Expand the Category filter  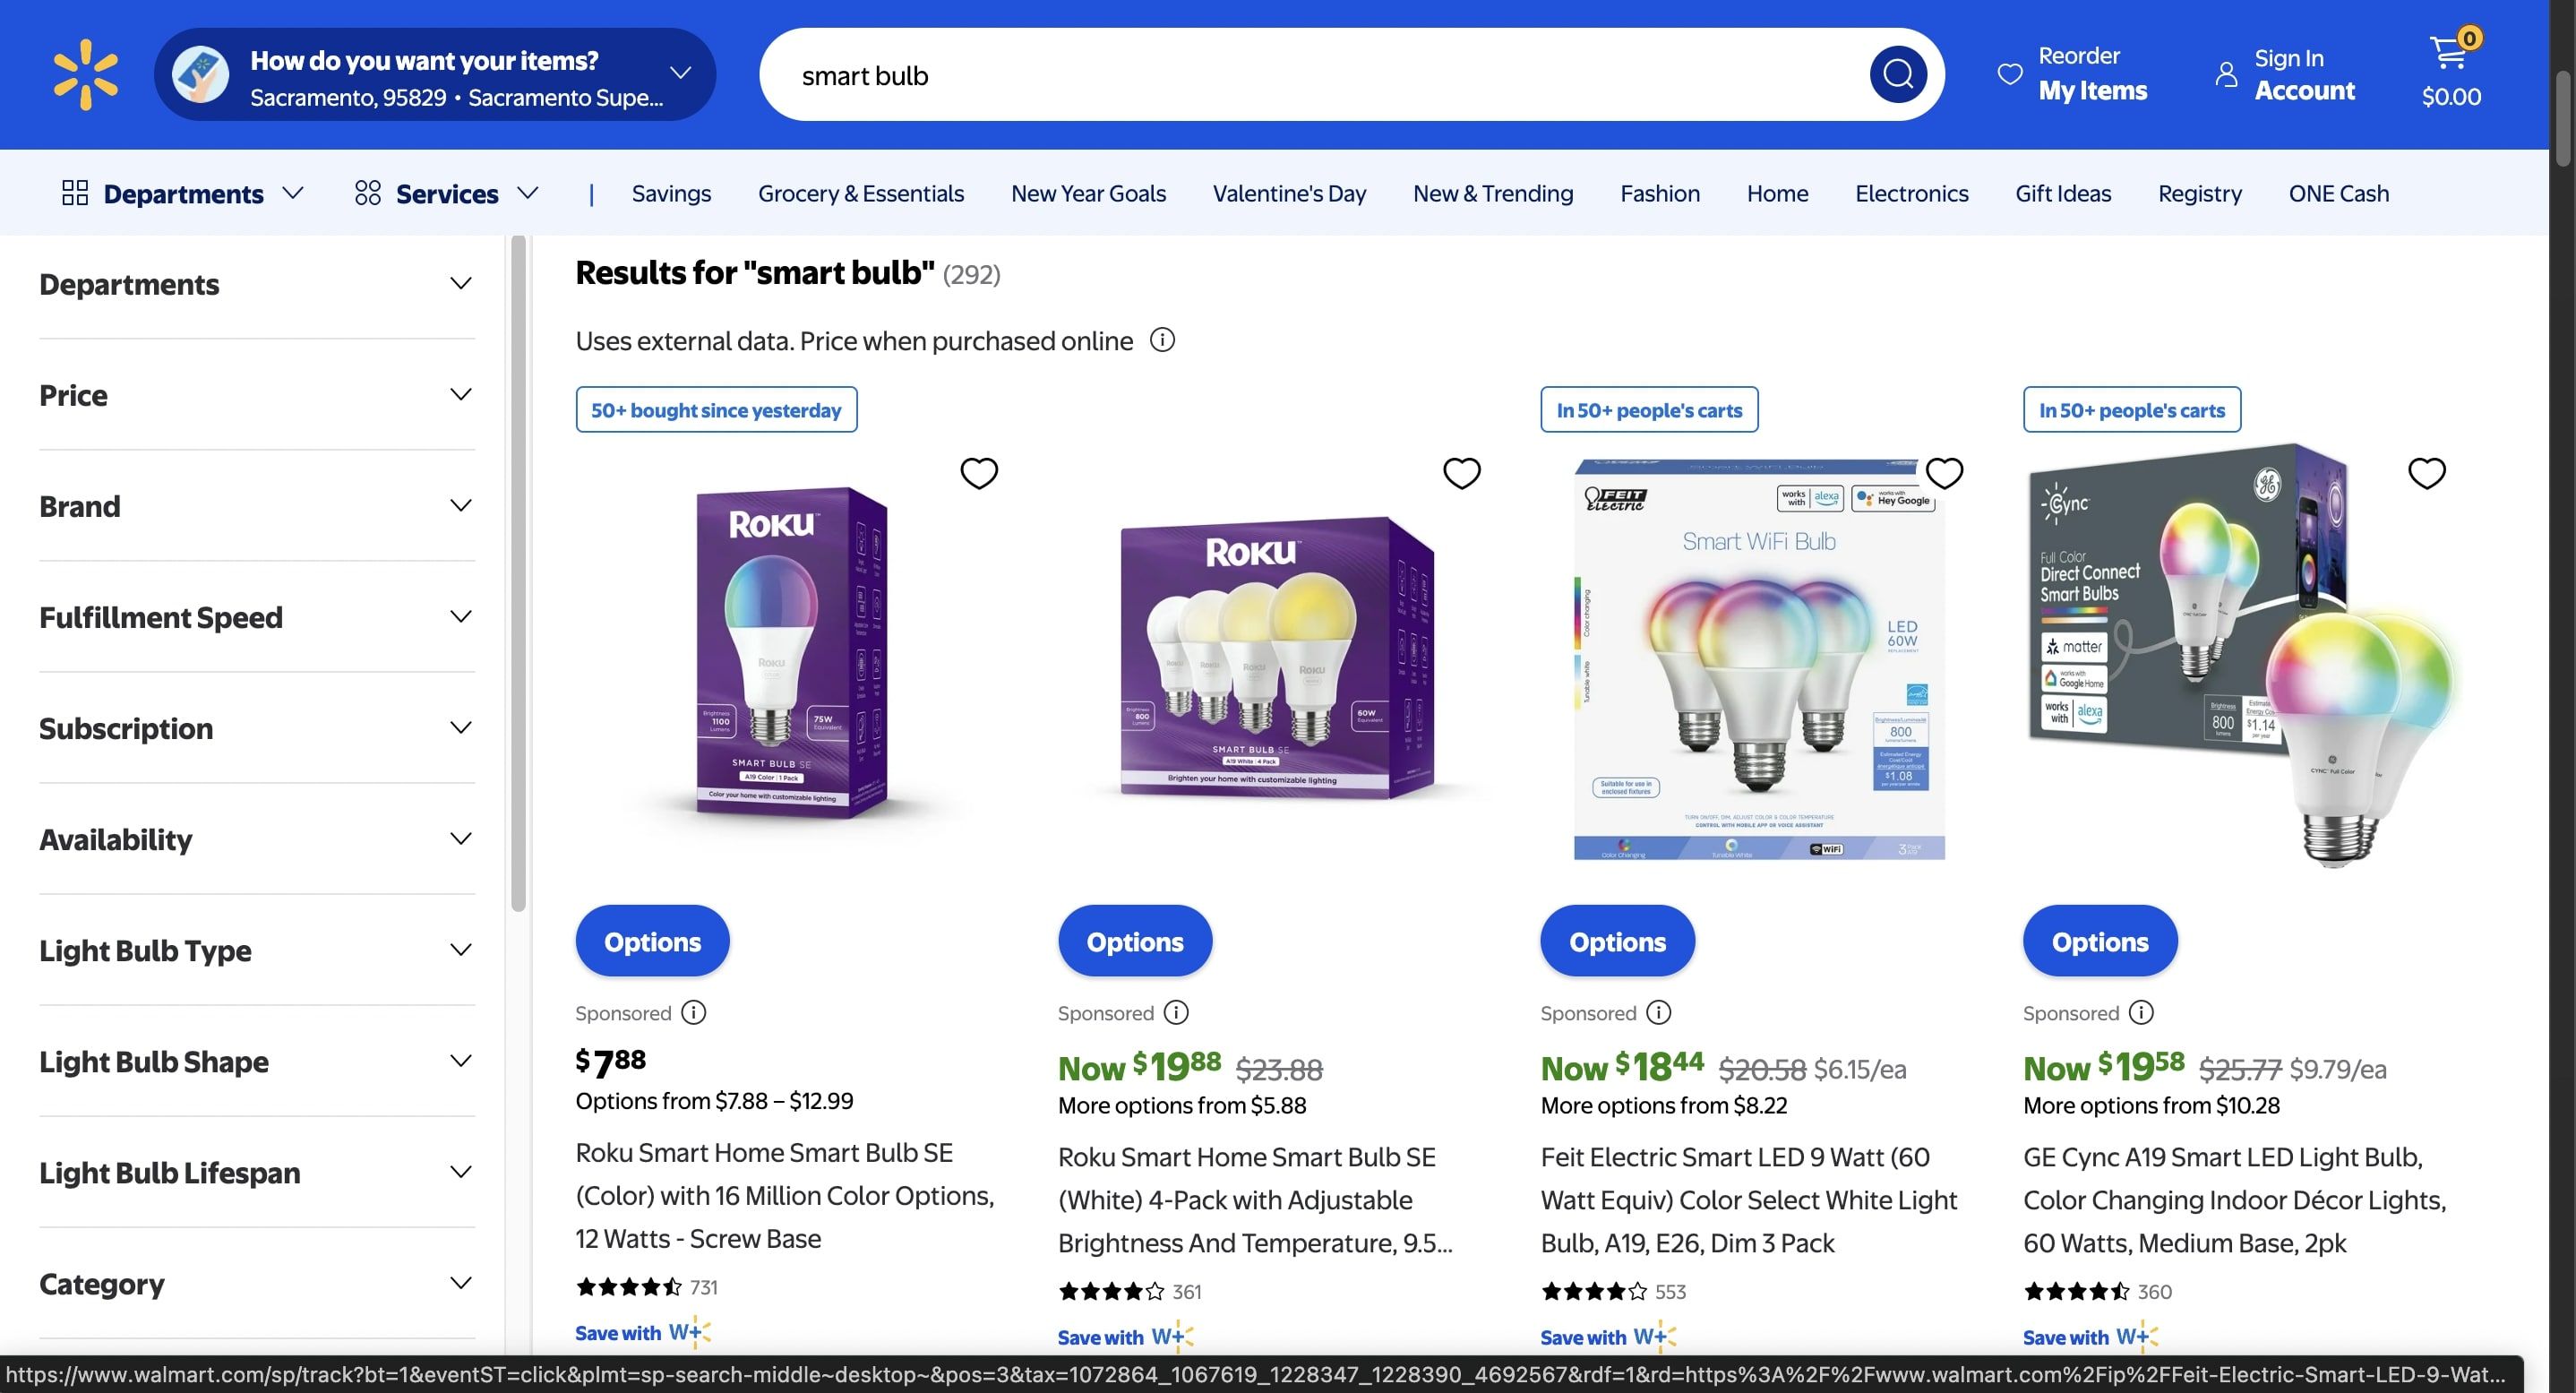(256, 1283)
